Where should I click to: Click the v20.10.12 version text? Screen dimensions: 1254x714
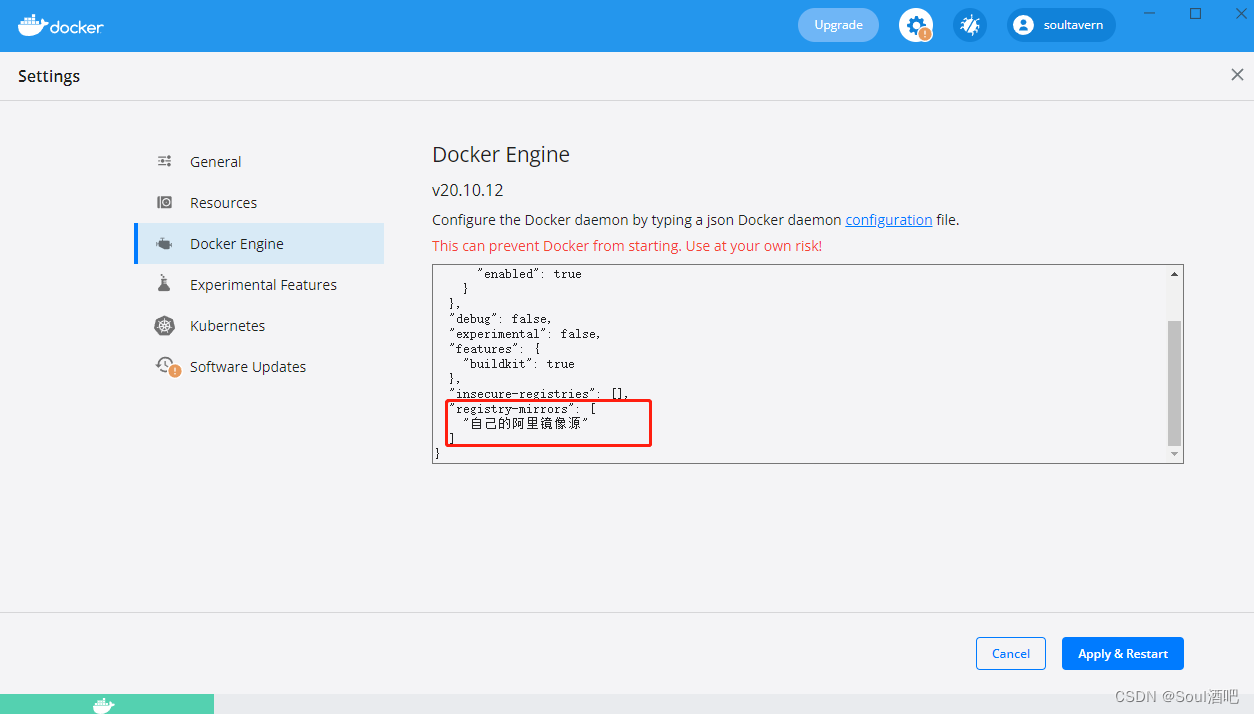467,190
